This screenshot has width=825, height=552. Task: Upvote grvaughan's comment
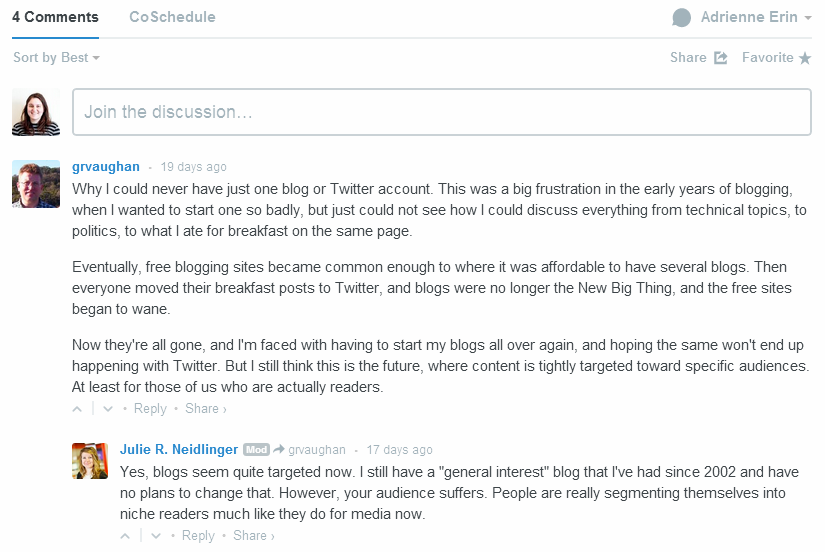[78, 409]
